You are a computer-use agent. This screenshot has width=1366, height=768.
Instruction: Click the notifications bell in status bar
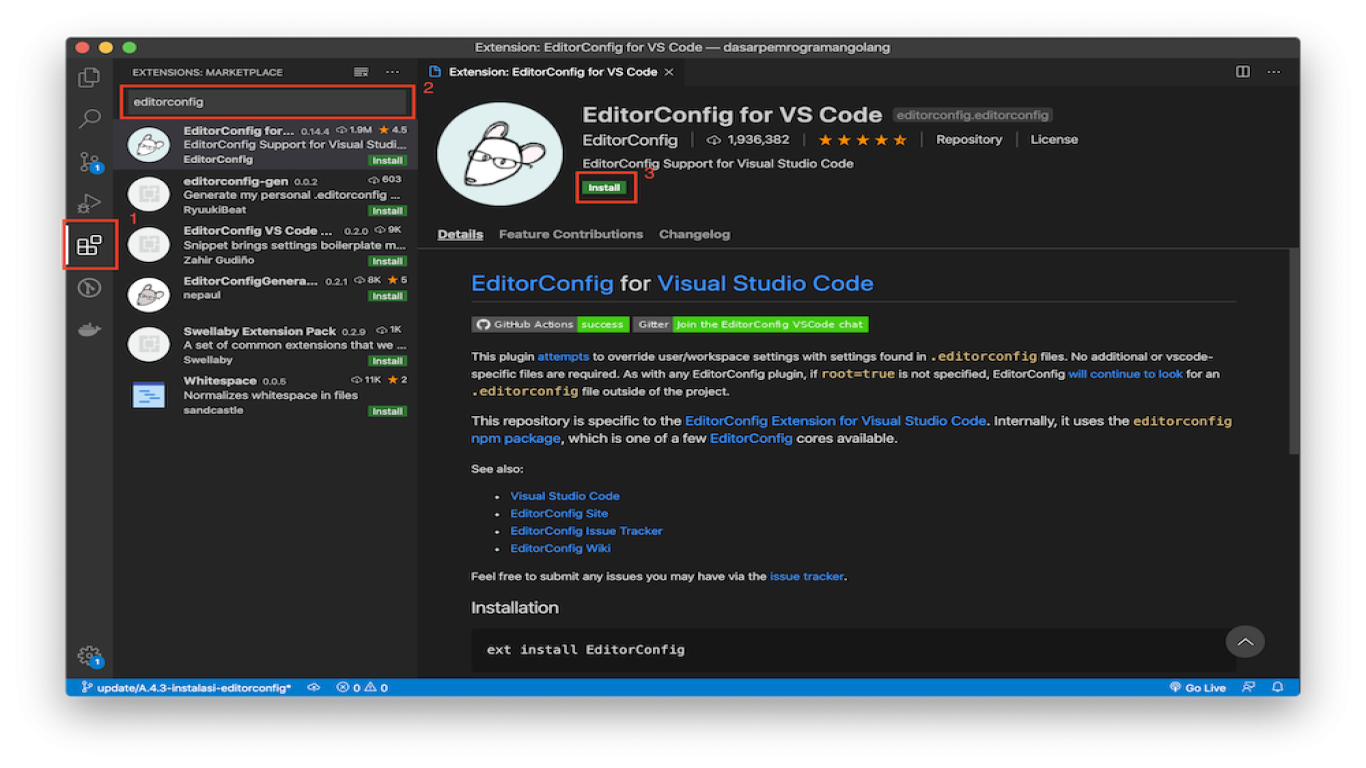click(x=1278, y=687)
